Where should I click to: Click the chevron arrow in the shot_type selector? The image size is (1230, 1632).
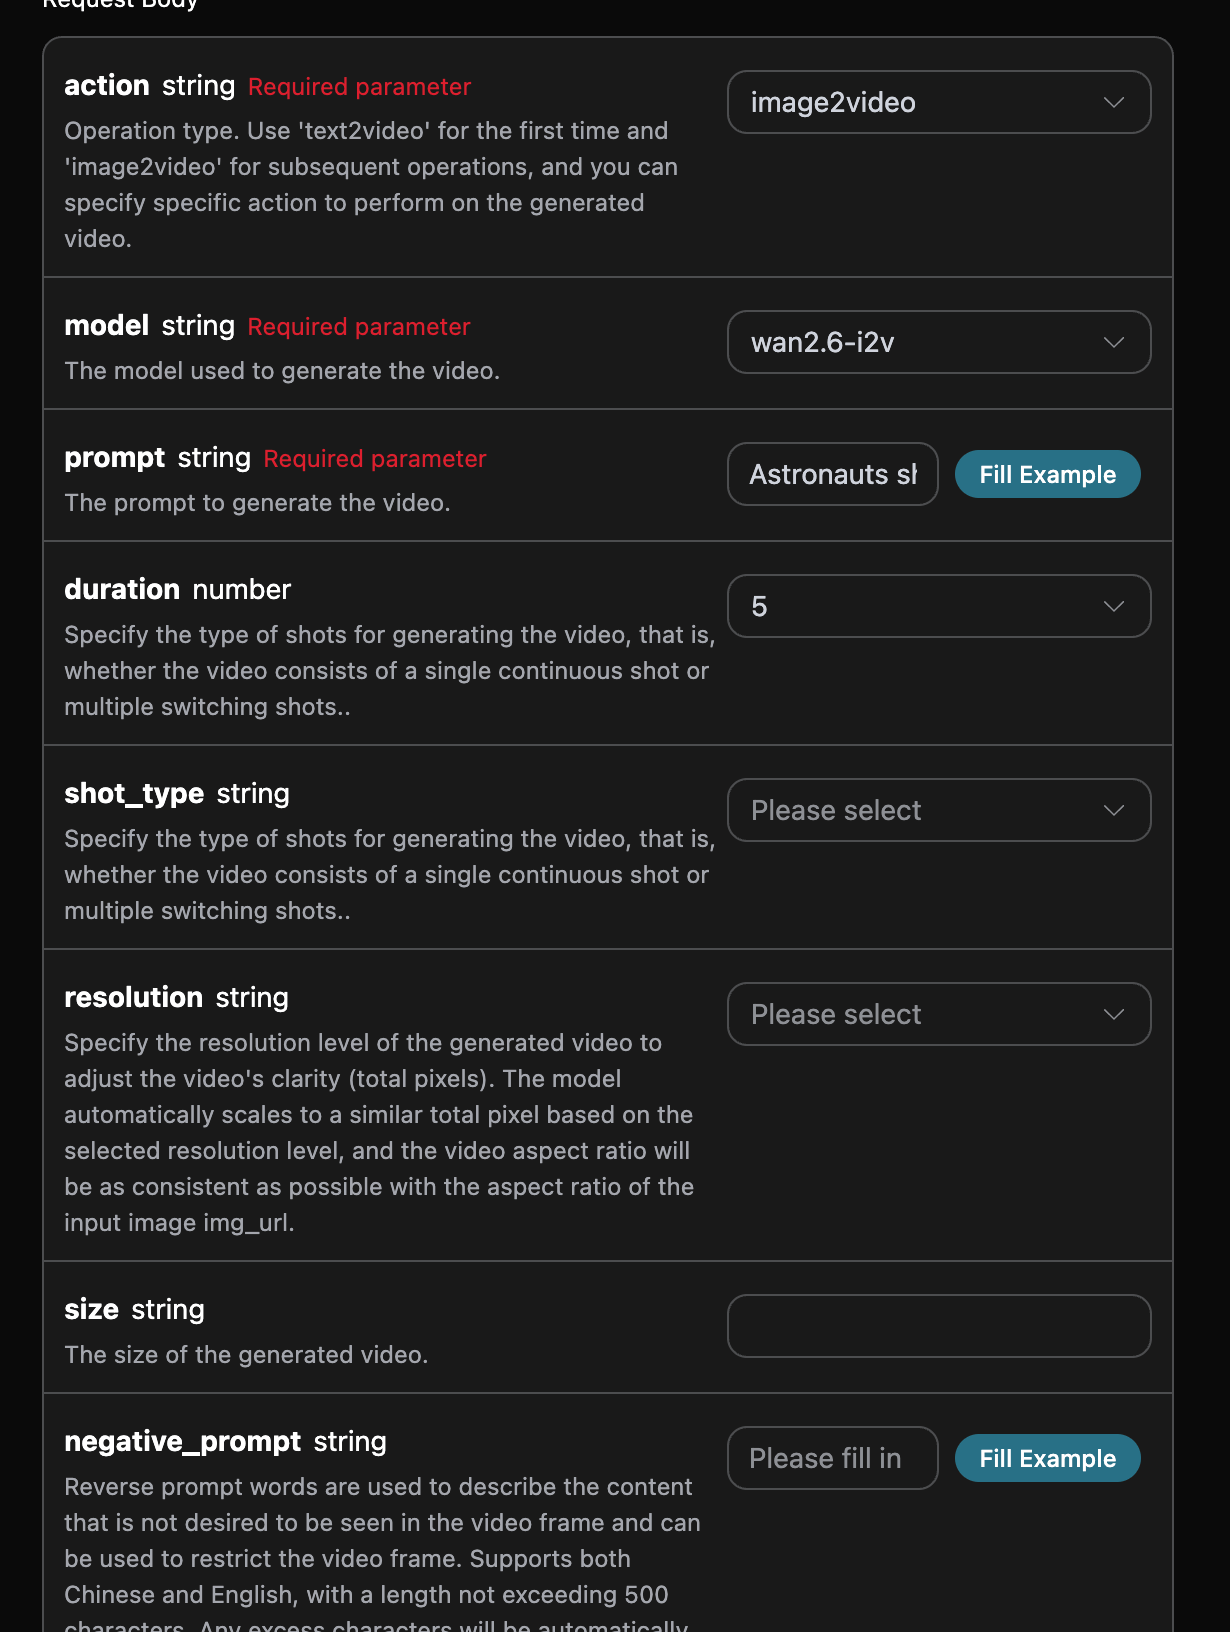pos(1113,810)
